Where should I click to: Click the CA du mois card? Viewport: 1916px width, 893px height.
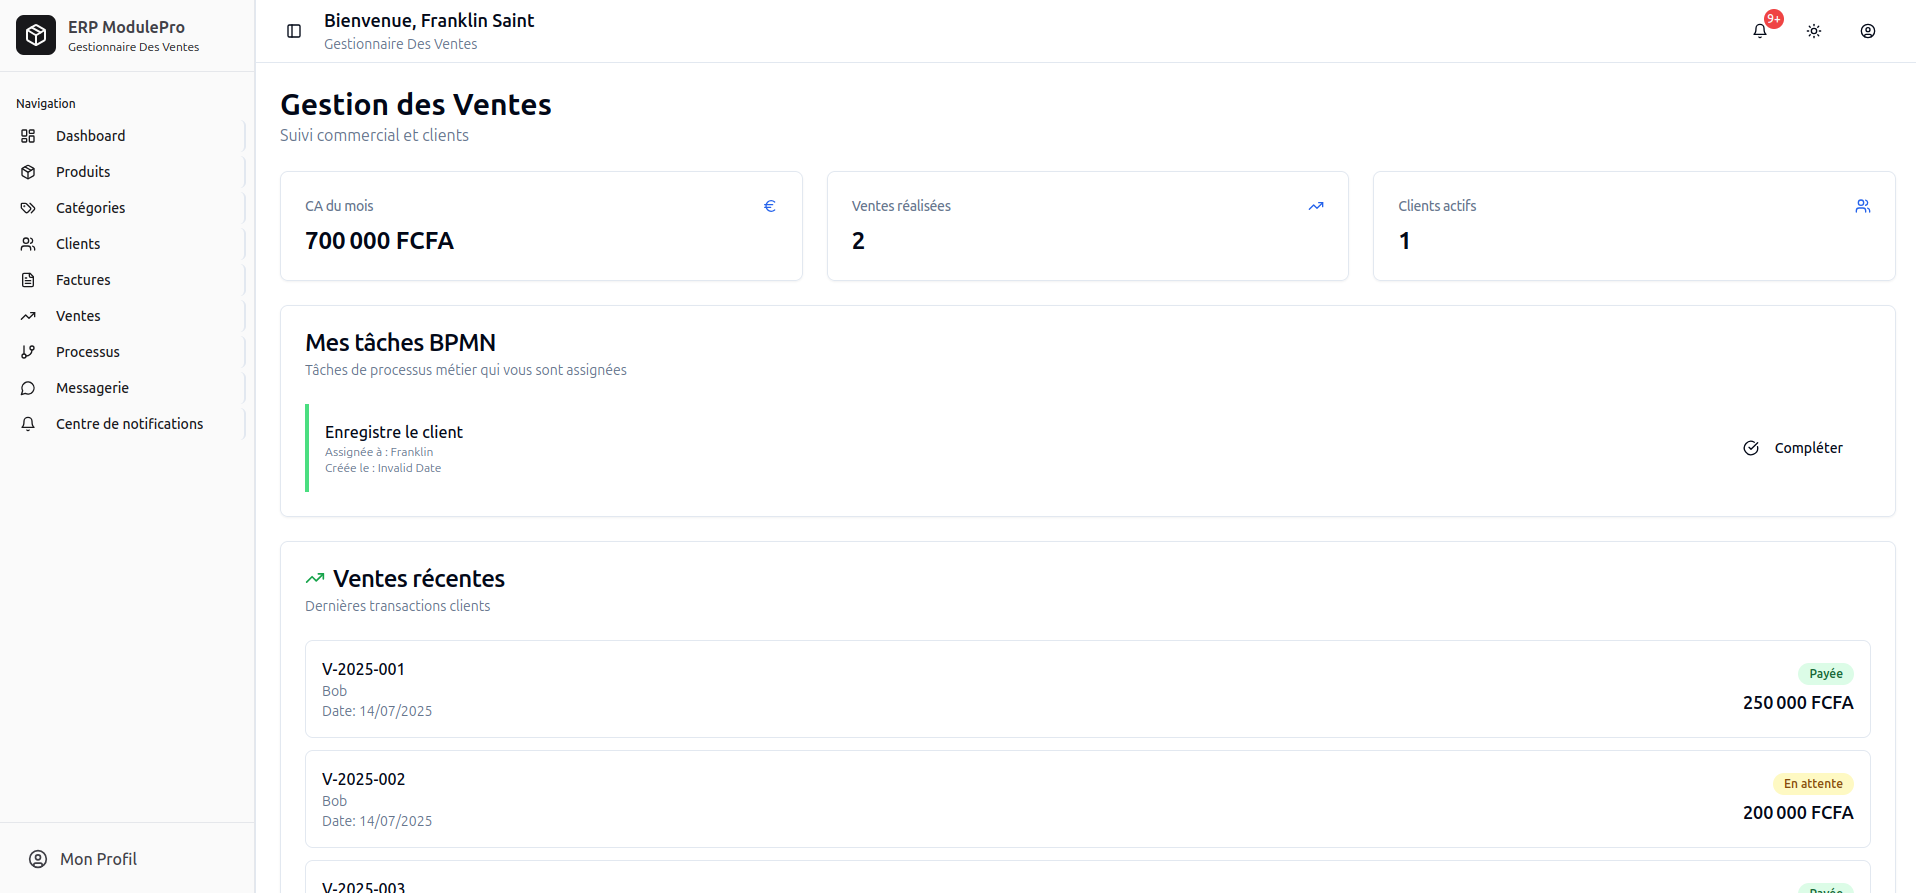click(x=541, y=226)
